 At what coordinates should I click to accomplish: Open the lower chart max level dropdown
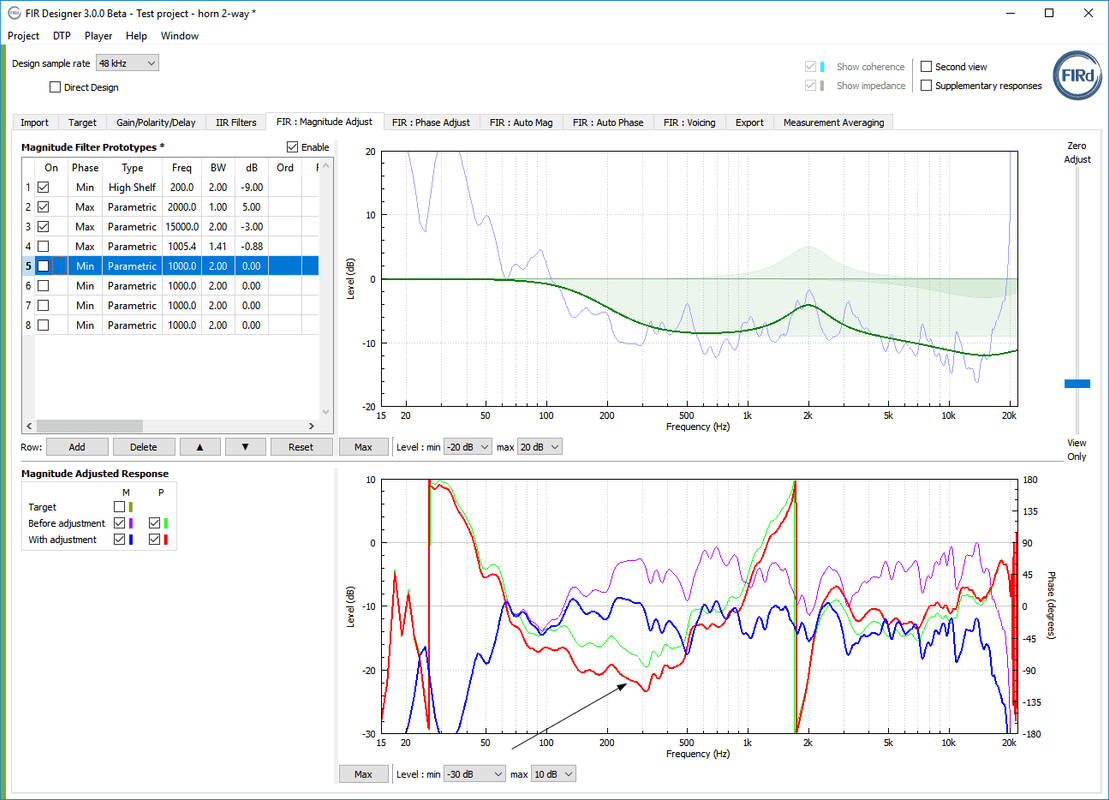tap(553, 773)
